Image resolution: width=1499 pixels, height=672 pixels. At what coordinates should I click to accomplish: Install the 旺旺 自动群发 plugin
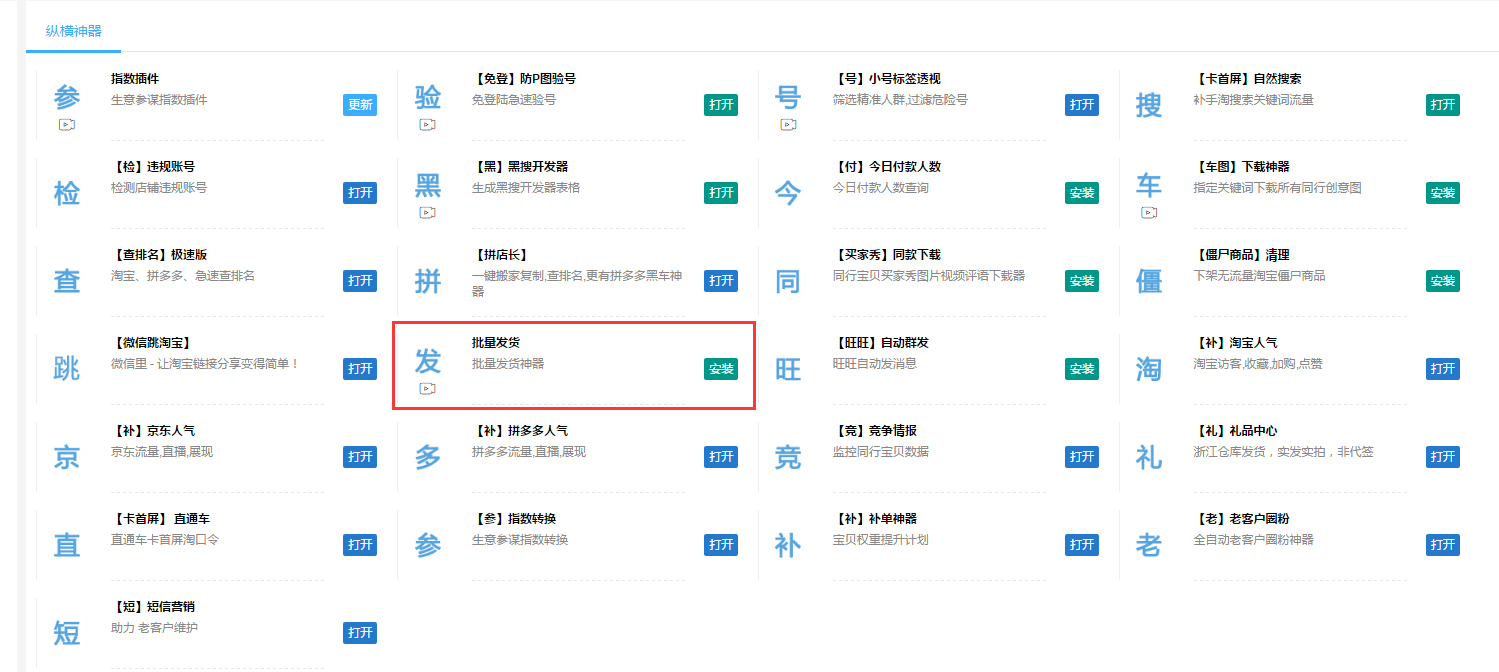pyautogui.click(x=1082, y=369)
